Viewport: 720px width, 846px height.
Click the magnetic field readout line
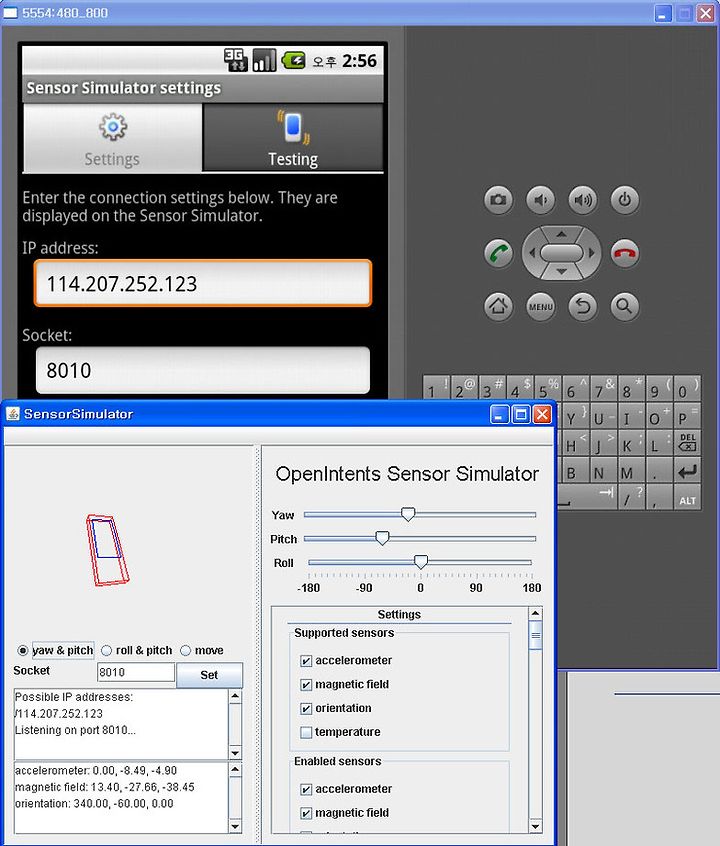(x=105, y=788)
